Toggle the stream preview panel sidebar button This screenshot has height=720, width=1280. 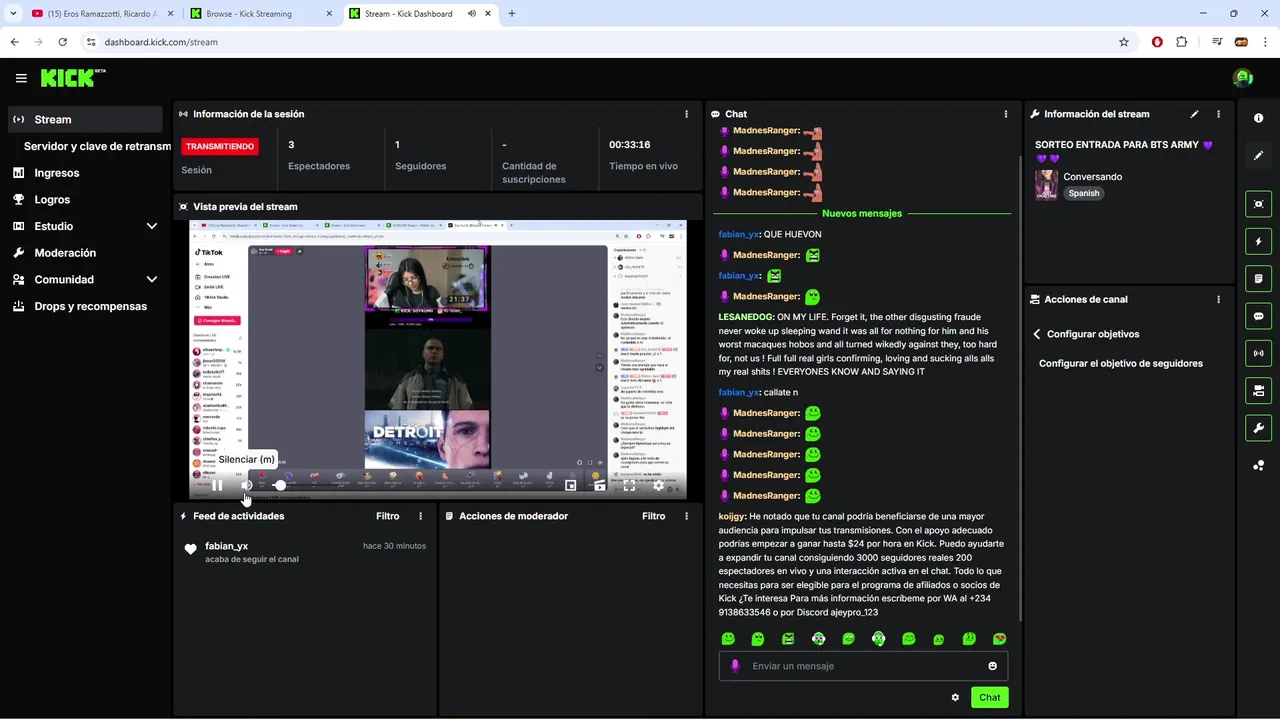(x=1258, y=204)
